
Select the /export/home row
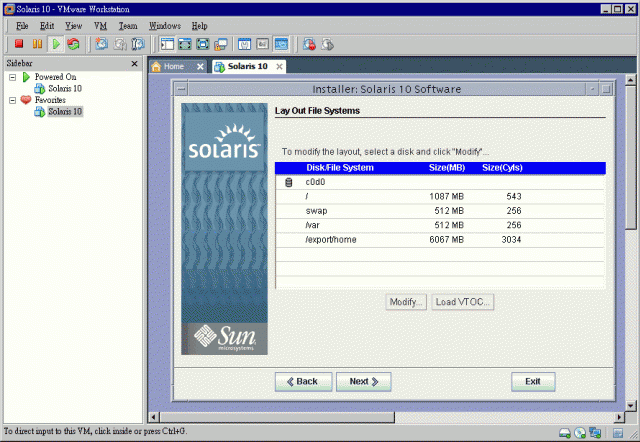(440, 240)
